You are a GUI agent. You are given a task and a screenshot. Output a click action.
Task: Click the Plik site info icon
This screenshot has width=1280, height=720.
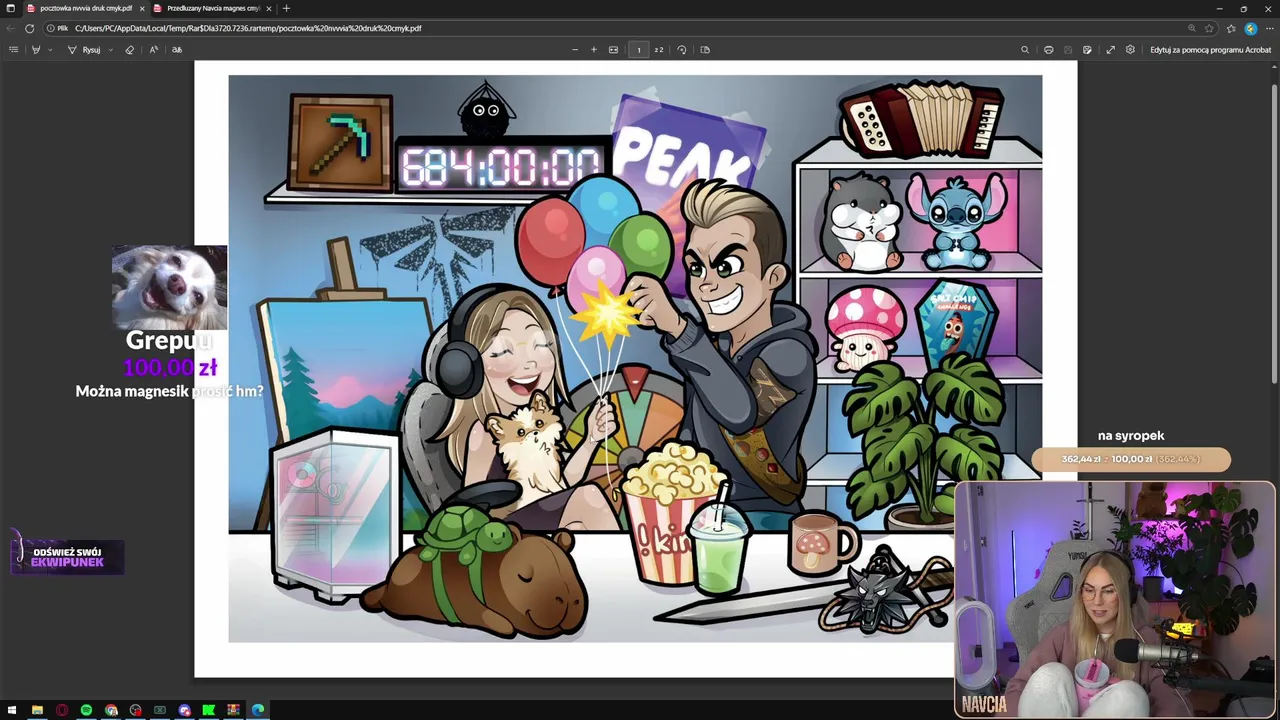point(57,28)
